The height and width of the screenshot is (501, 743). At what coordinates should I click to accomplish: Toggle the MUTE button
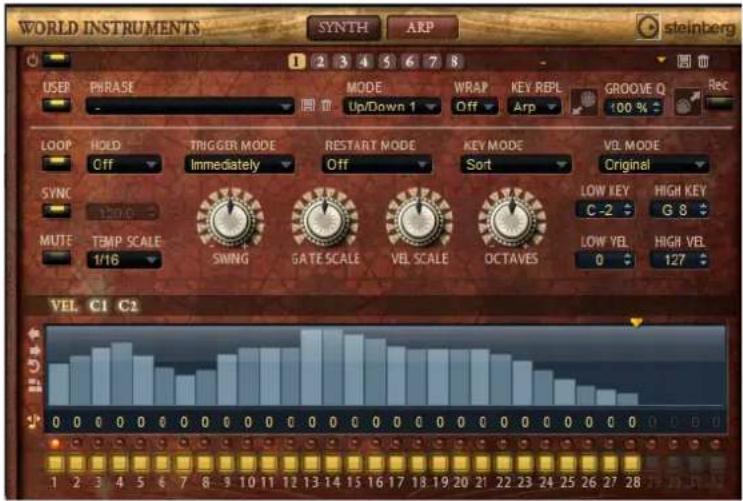tap(56, 258)
